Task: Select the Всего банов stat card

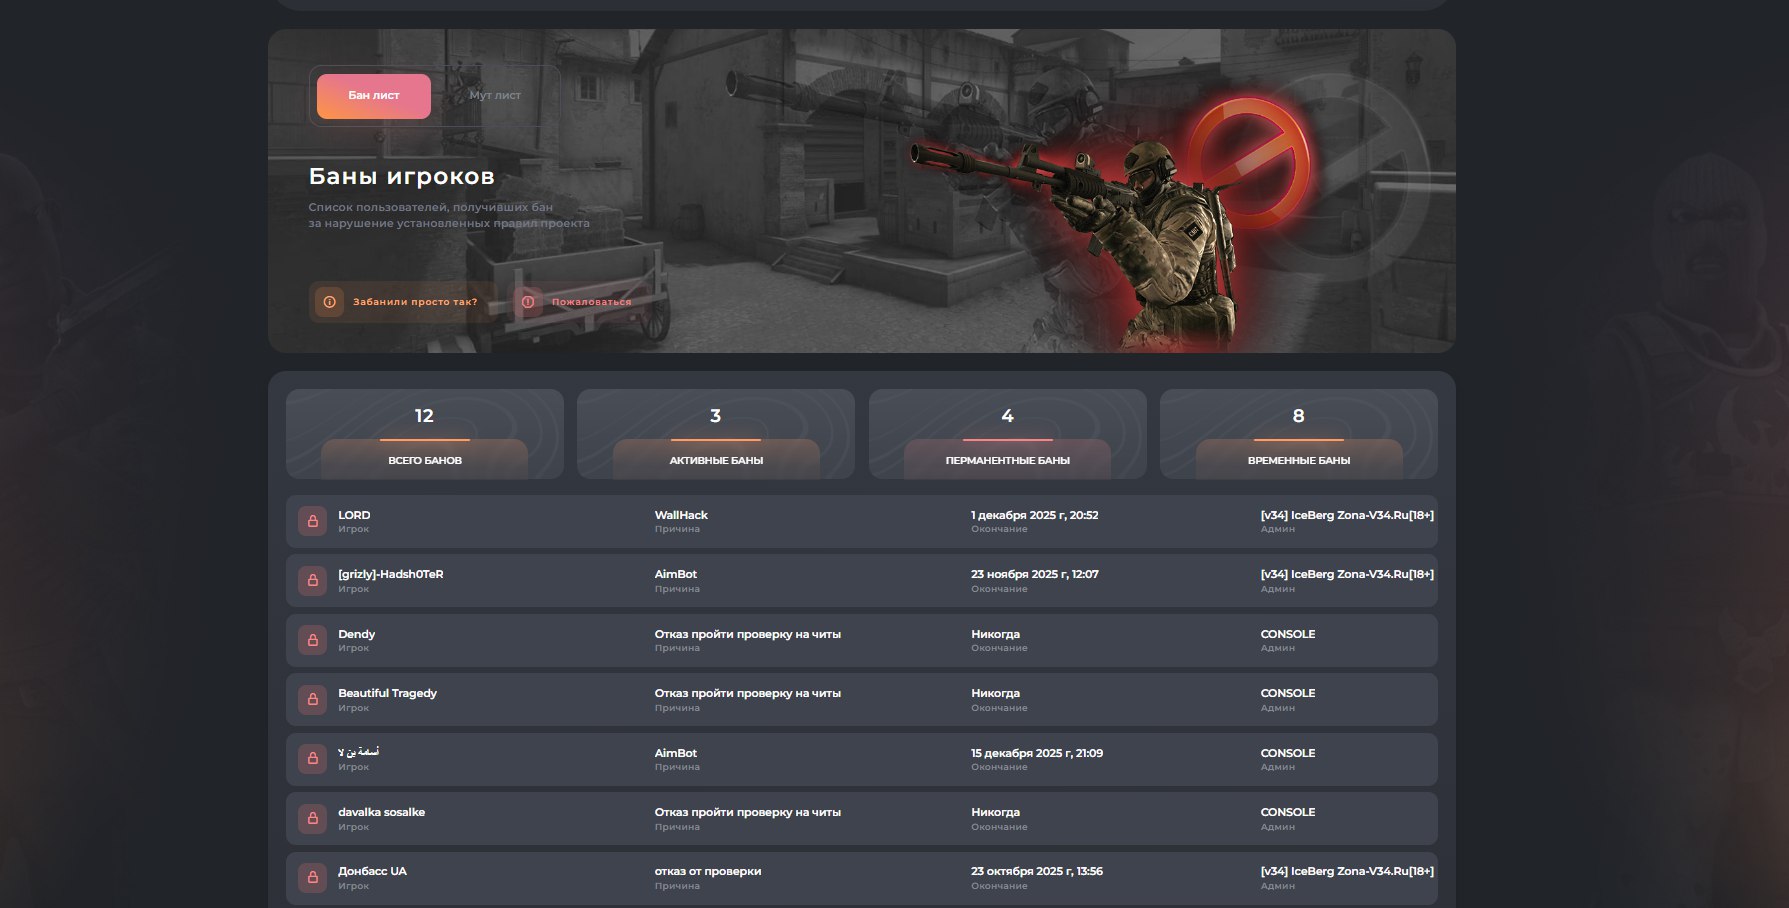Action: click(x=424, y=434)
